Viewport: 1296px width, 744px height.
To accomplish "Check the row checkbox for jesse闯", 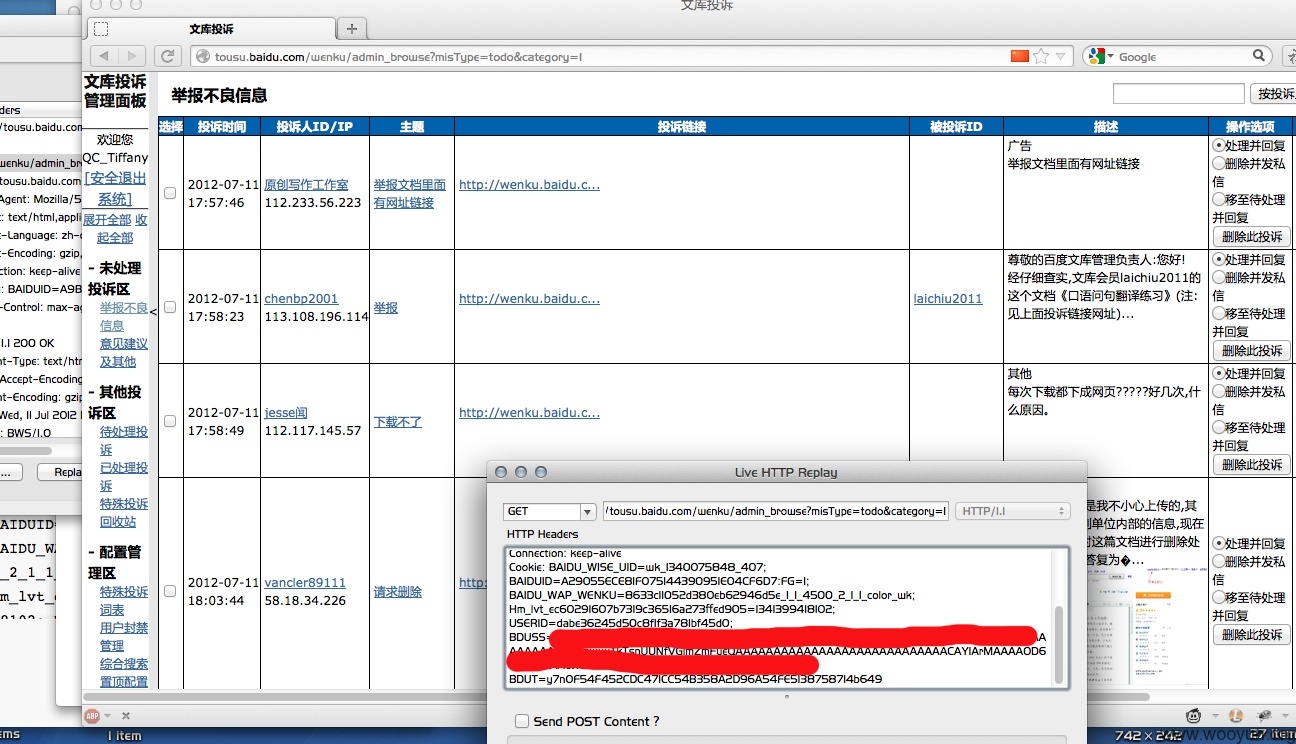I will pyautogui.click(x=170, y=421).
